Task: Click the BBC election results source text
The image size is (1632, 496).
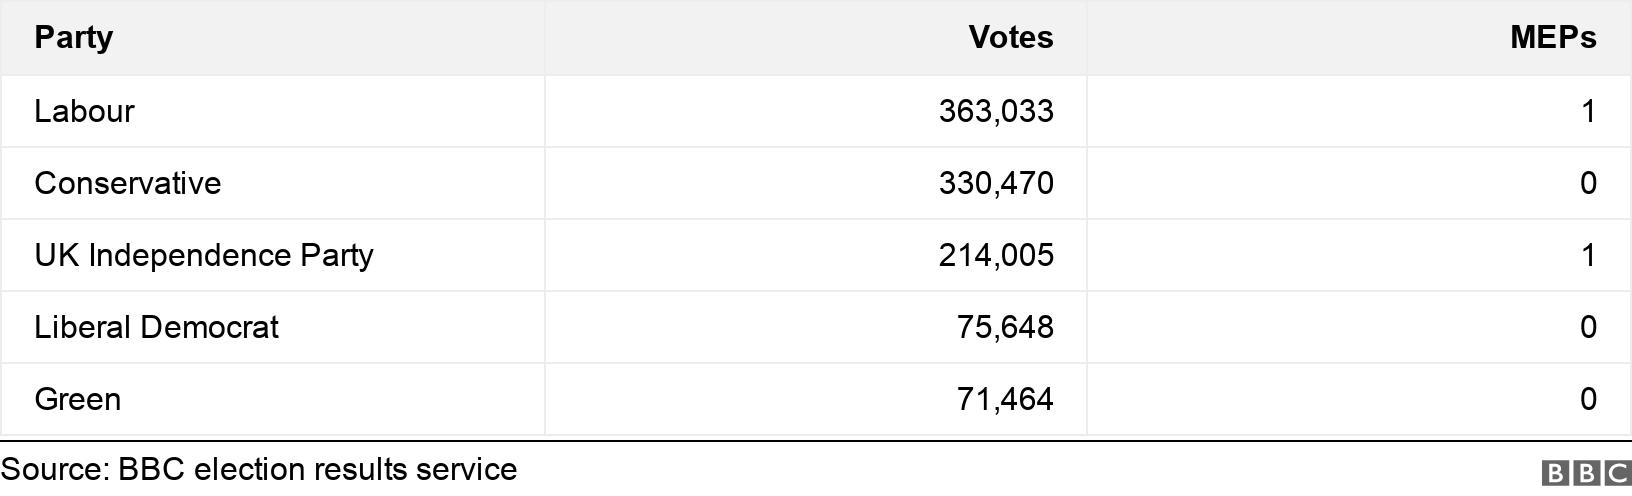Action: (x=259, y=470)
